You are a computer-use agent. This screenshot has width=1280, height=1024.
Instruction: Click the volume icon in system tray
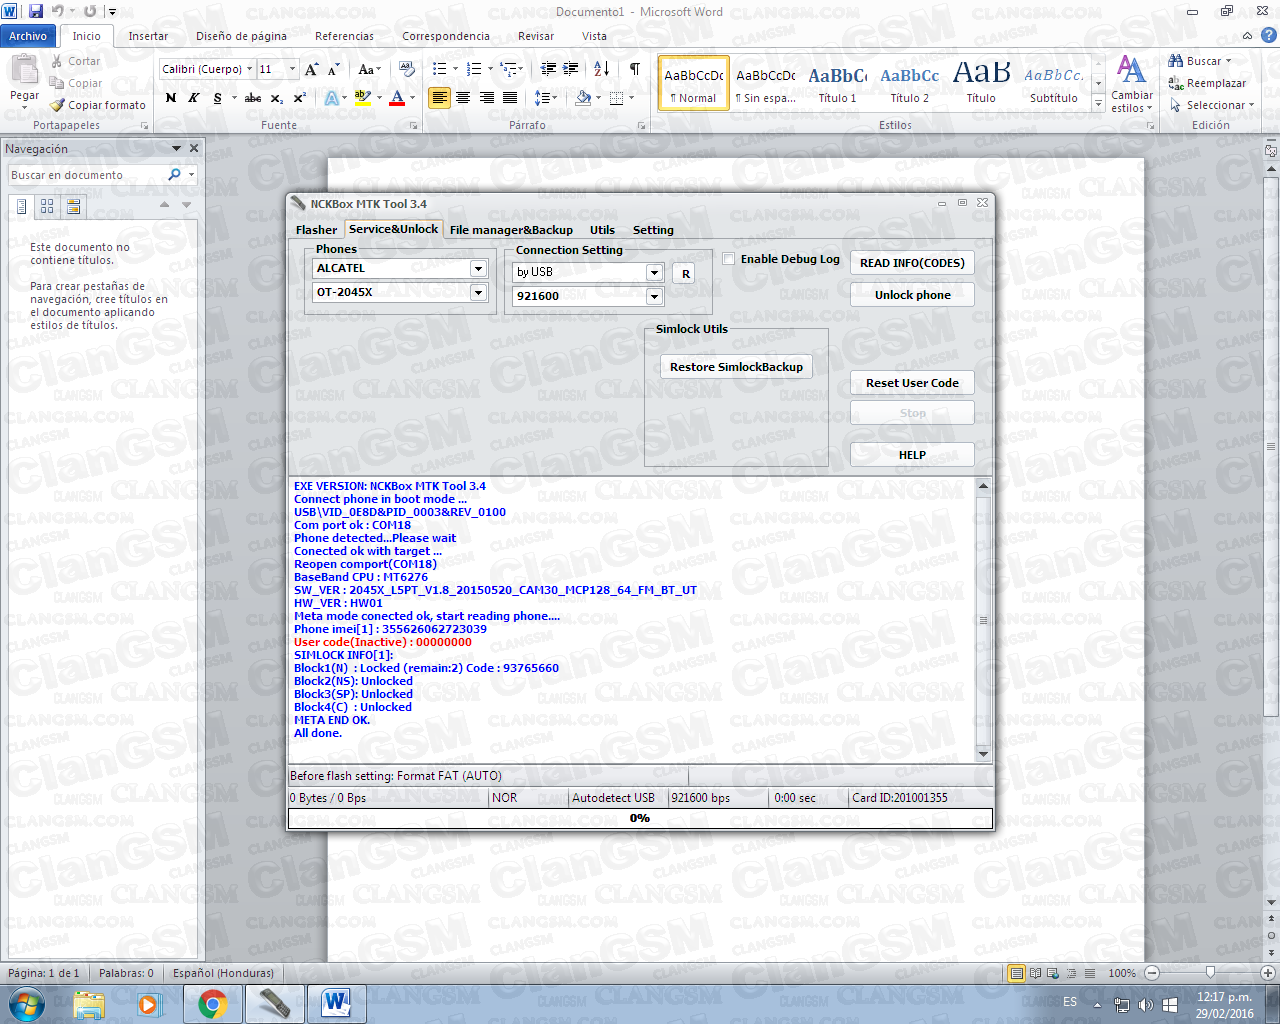1145,1005
